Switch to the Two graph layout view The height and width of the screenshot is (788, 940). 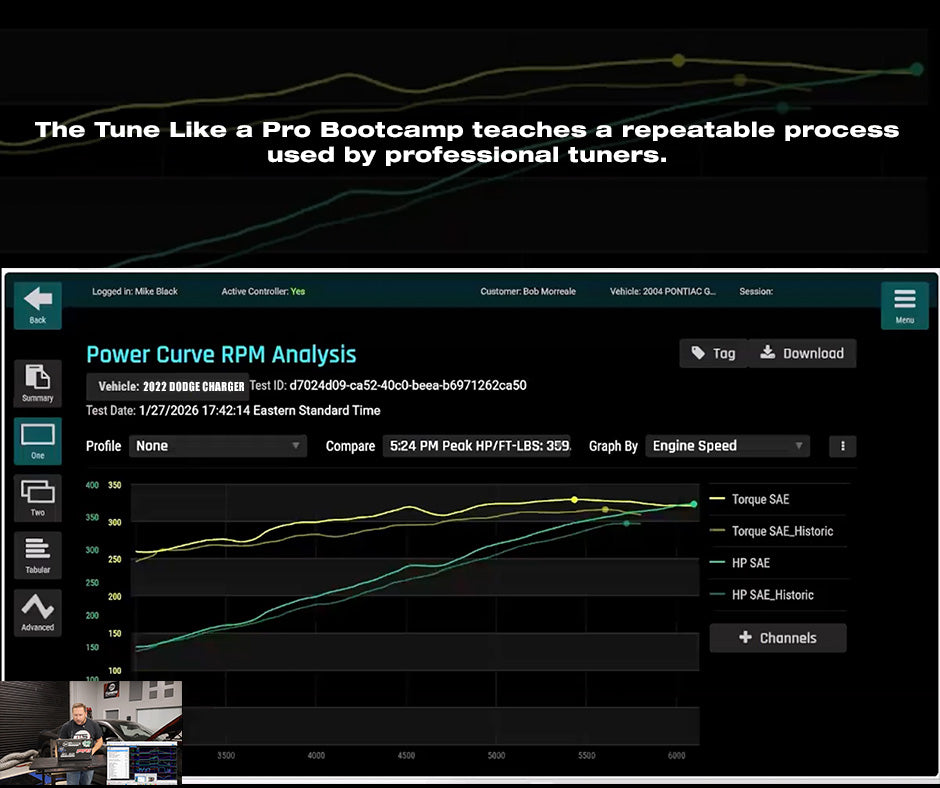(38, 498)
